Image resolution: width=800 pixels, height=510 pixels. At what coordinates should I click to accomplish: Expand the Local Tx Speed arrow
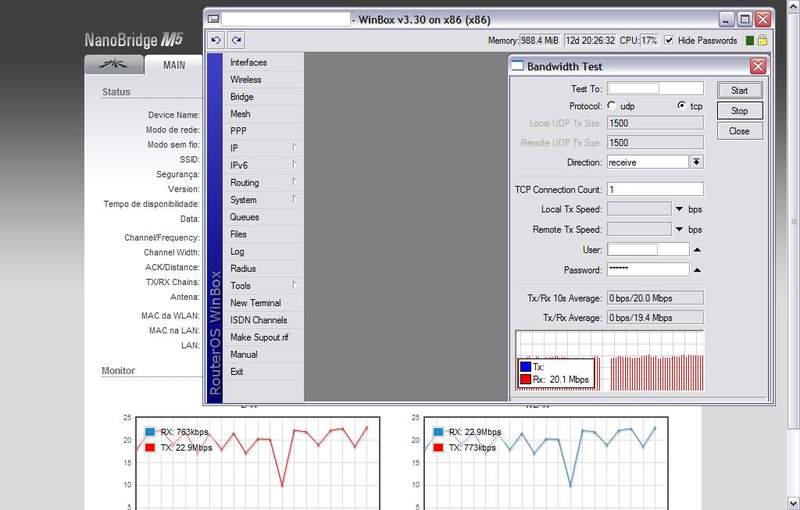679,209
